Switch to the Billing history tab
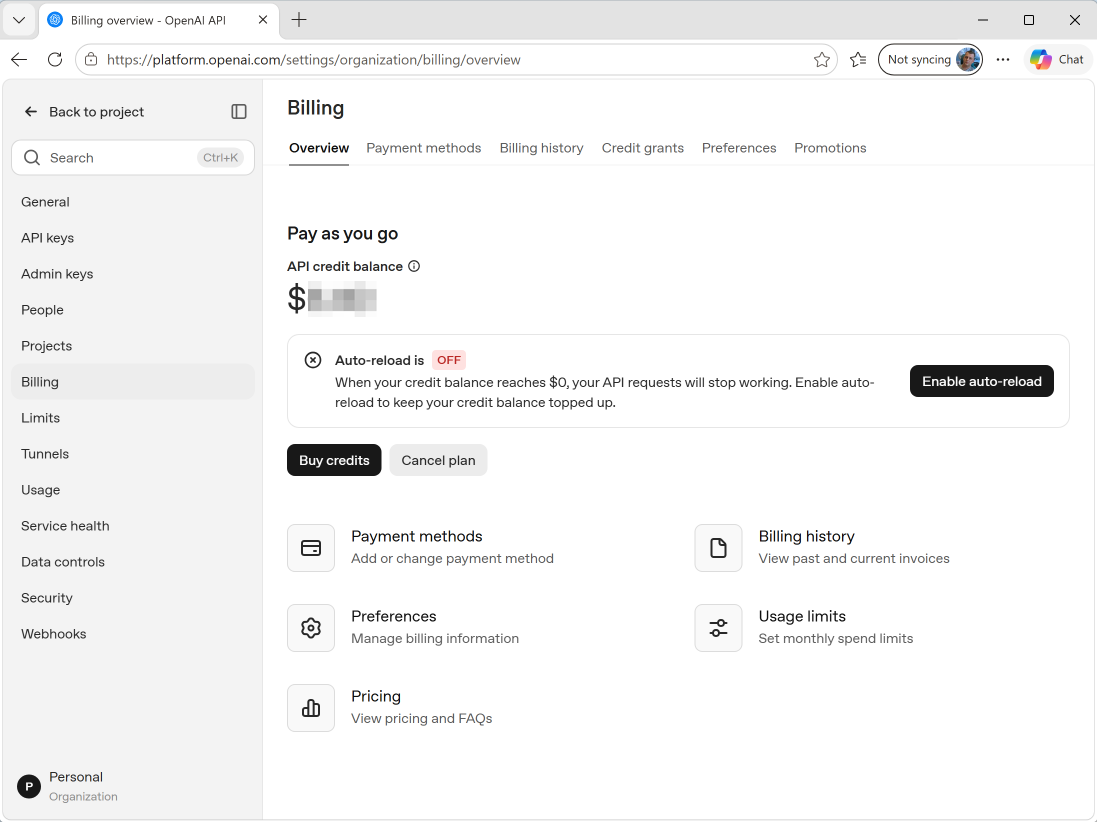Viewport: 1097px width, 822px height. (542, 148)
